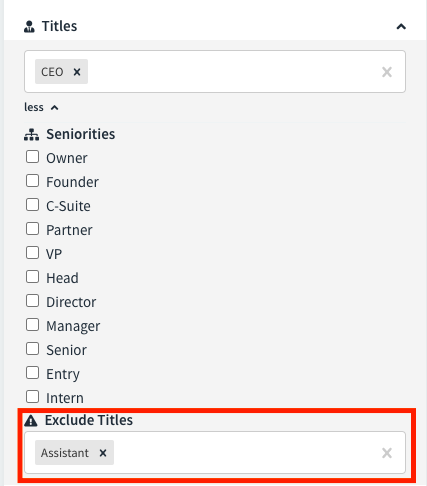Remove the CEO title tag
The image size is (427, 486).
pyautogui.click(x=77, y=72)
